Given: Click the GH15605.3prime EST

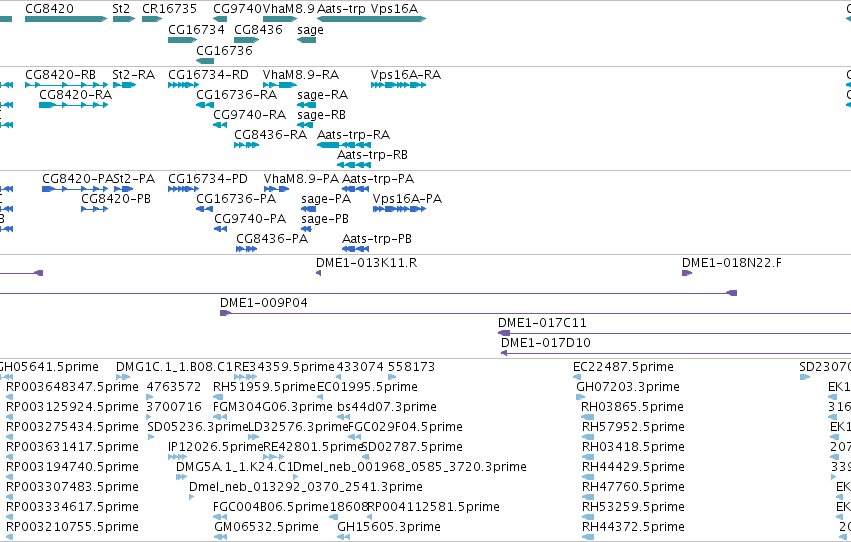Looking at the screenshot, I should (x=344, y=537).
